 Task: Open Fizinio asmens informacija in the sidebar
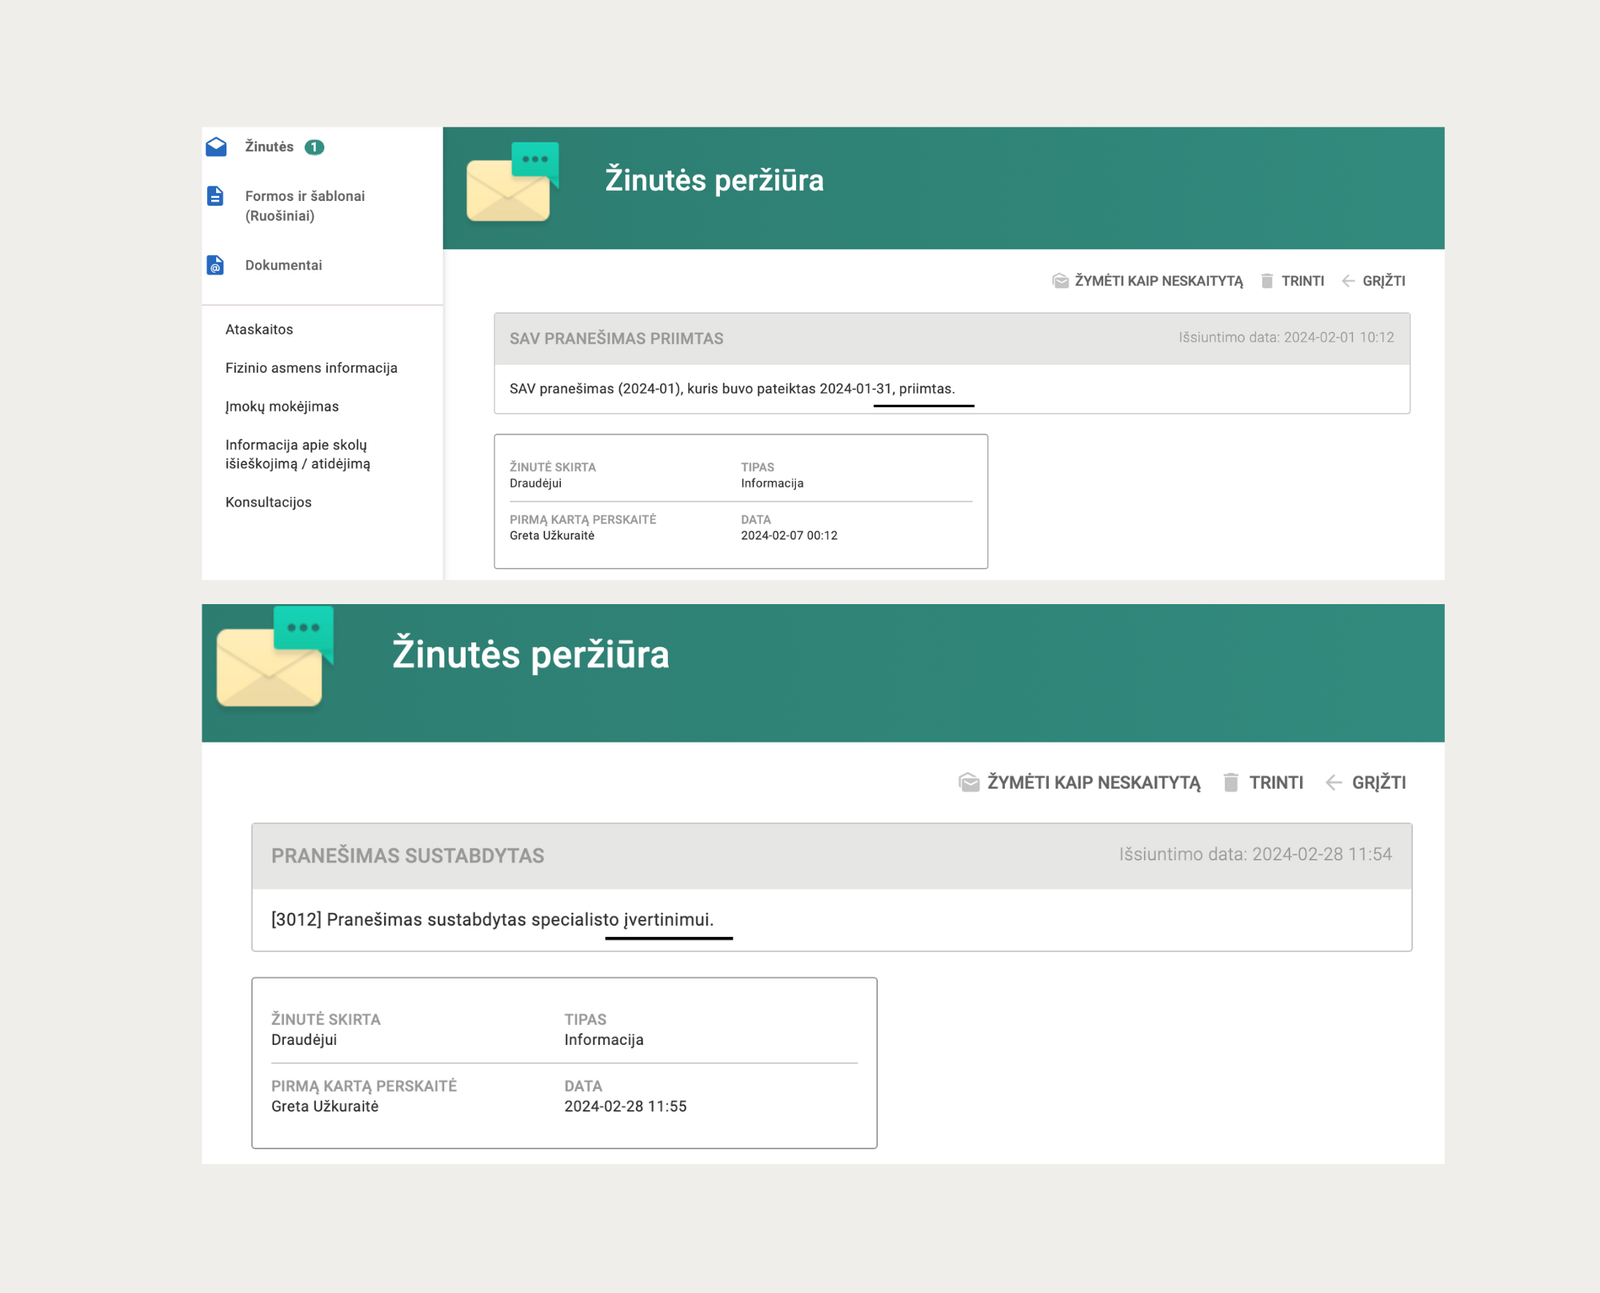point(311,368)
